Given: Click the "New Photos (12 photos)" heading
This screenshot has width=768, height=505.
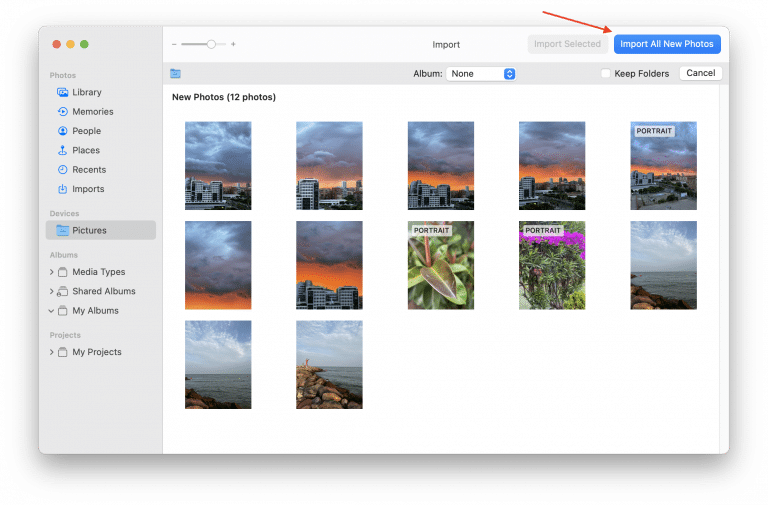Looking at the screenshot, I should pyautogui.click(x=224, y=97).
